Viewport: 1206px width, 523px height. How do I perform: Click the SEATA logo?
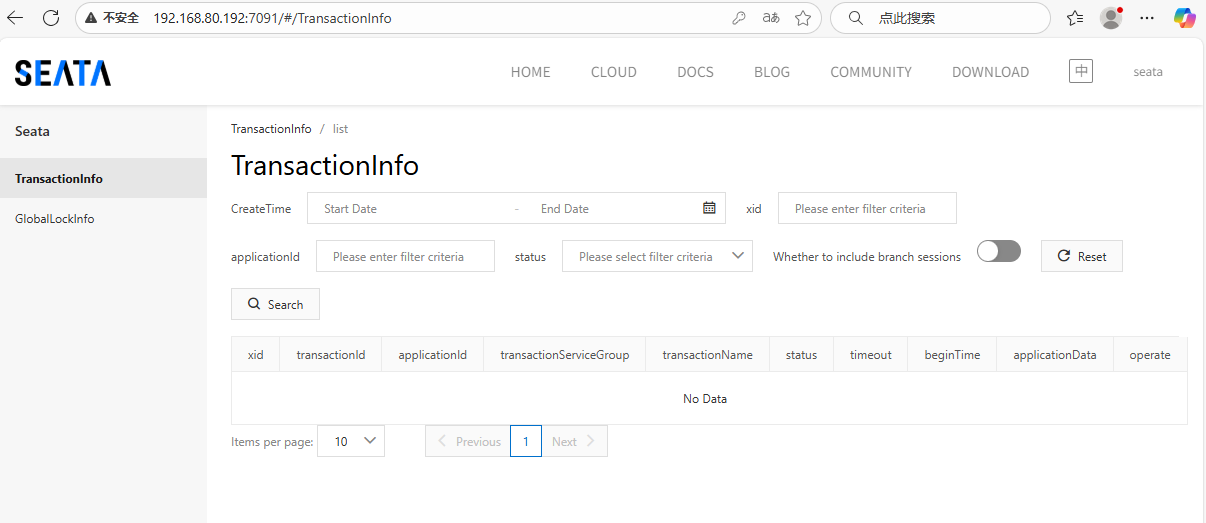63,72
